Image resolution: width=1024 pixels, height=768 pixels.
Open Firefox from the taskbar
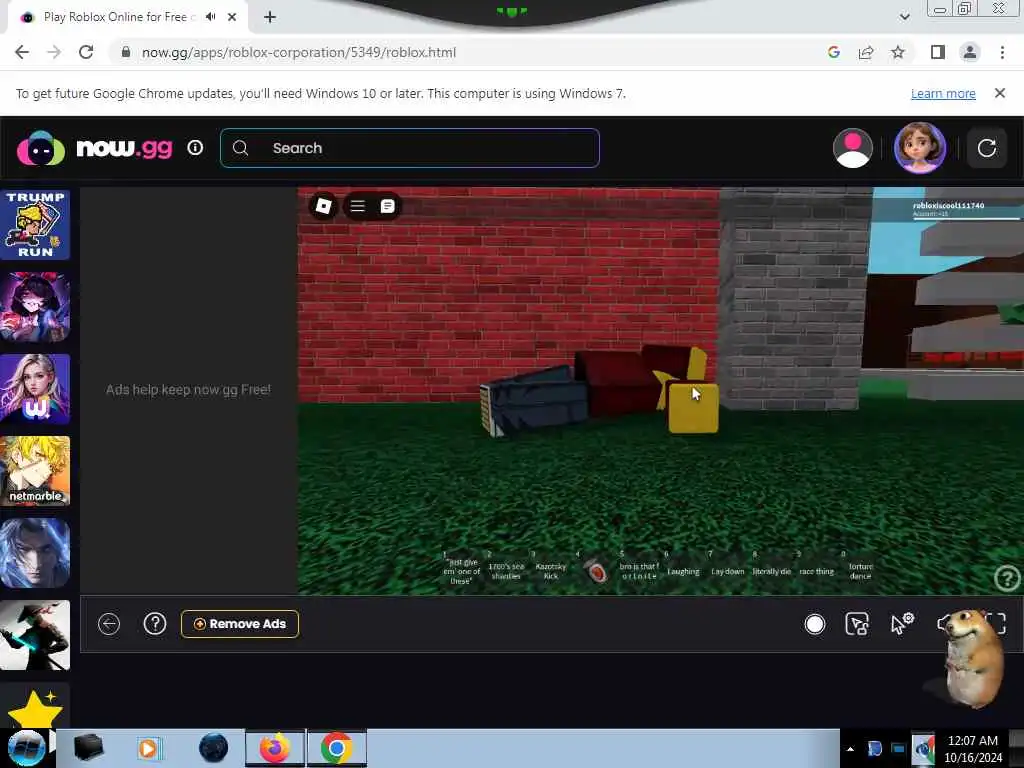tap(275, 748)
